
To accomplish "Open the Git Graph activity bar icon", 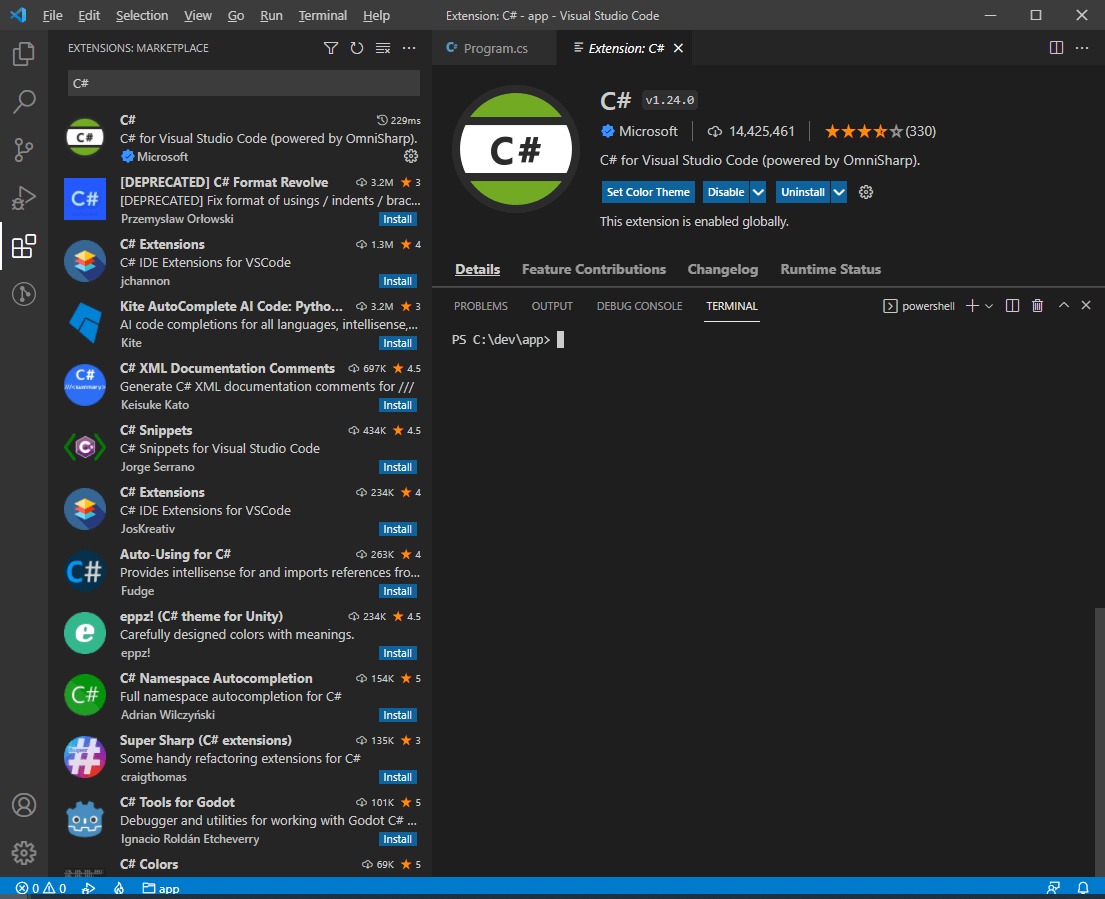I will (x=24, y=294).
